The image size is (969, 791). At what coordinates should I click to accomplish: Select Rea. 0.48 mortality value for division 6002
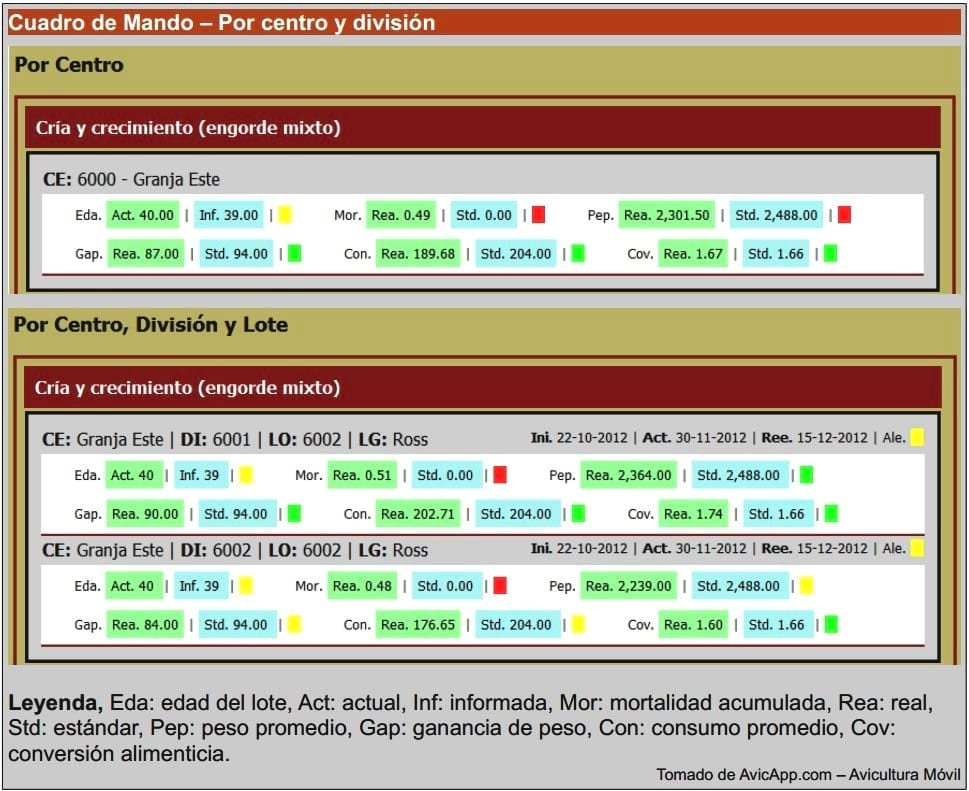[362, 586]
